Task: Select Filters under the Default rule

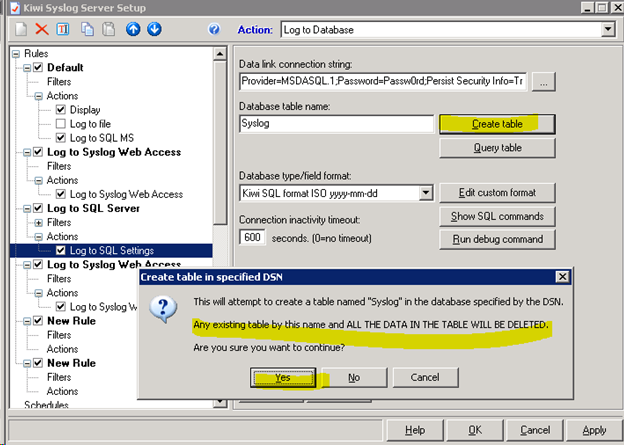Action: [x=59, y=82]
